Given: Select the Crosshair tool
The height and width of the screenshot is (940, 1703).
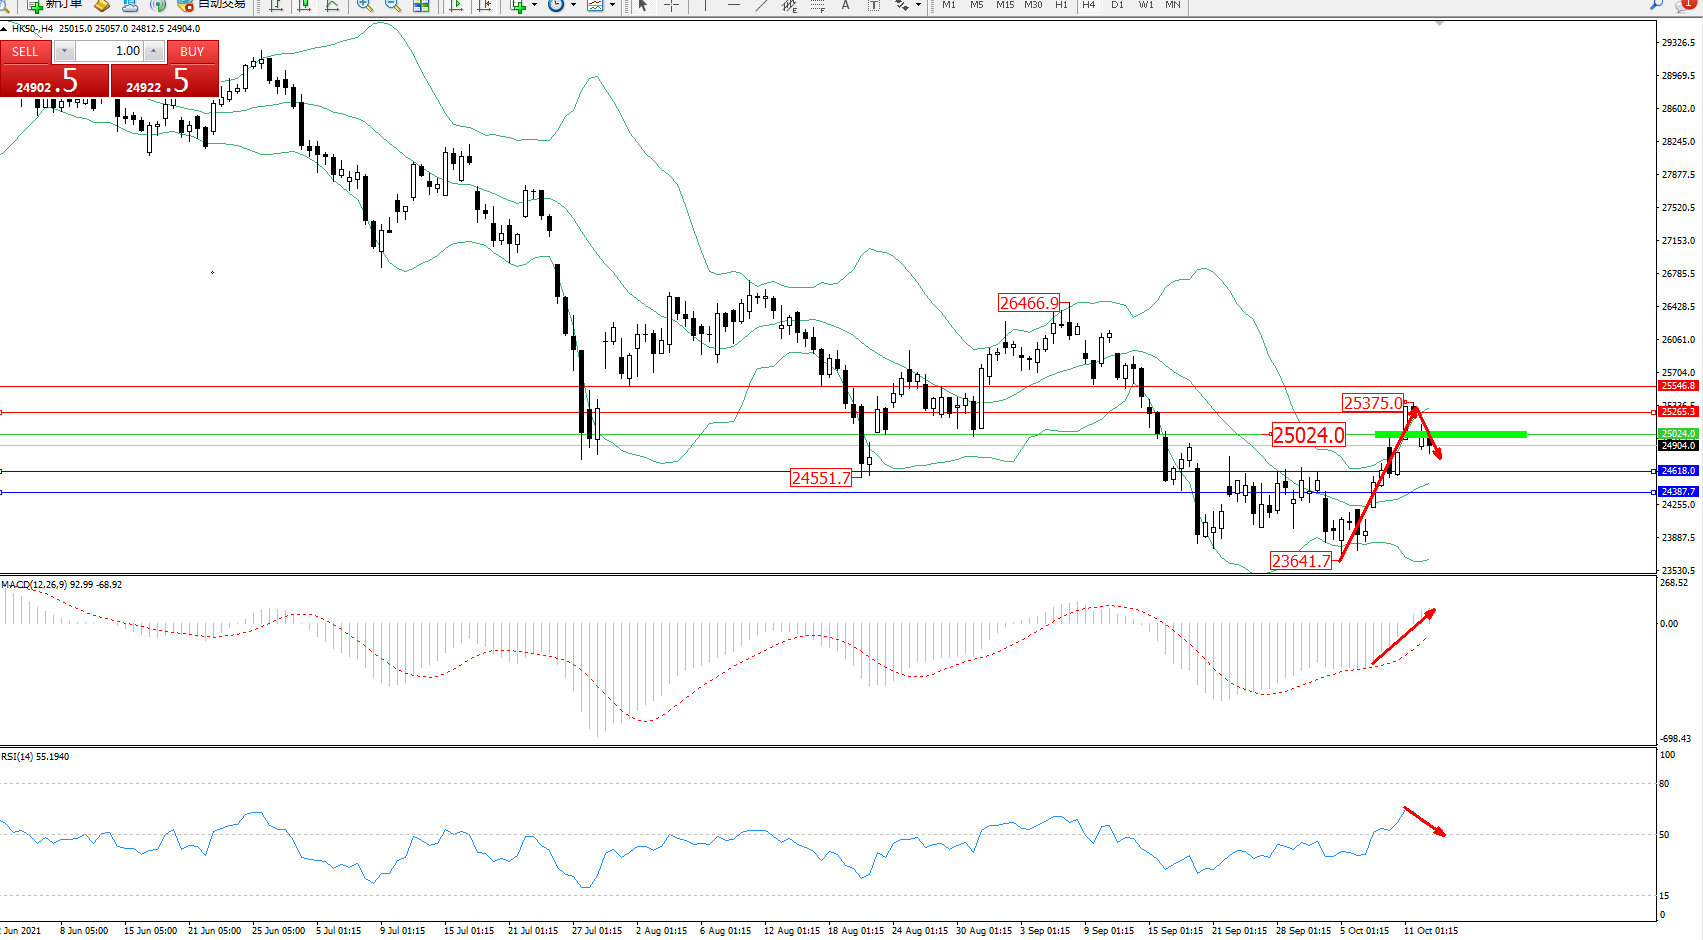Looking at the screenshot, I should 671,5.
